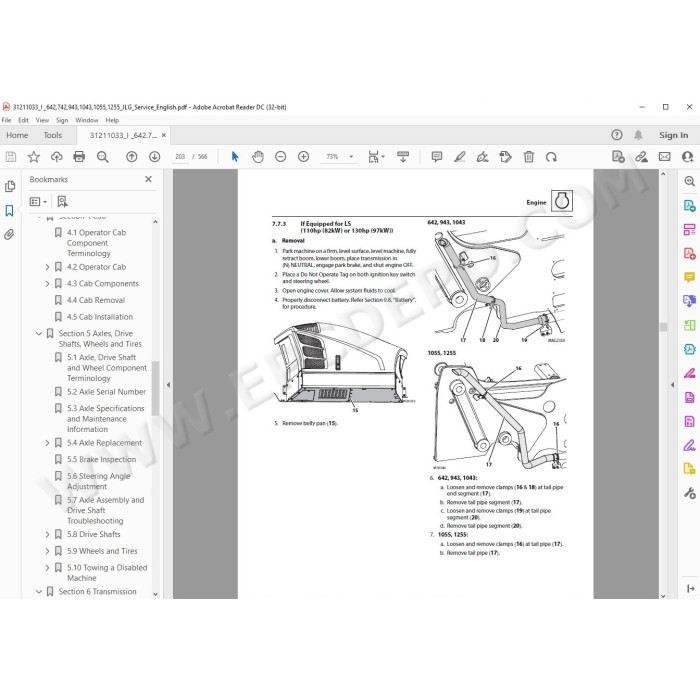
Task: Expand 5.8 Drive Shafts bookmark
Action: (47, 534)
